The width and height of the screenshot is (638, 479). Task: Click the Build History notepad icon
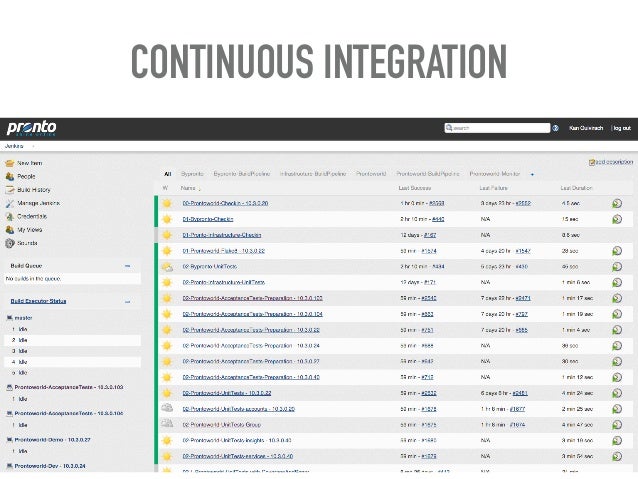10,190
